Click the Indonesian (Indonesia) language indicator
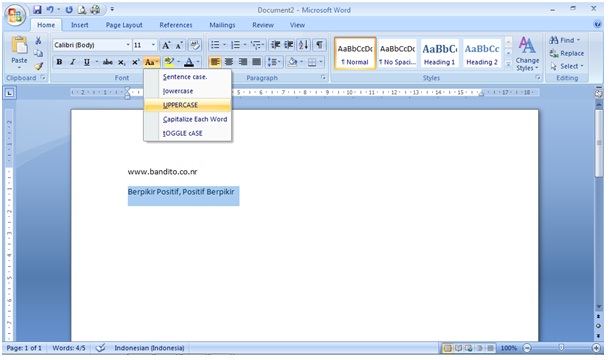Image resolution: width=614 pixels, height=360 pixels. coord(149,347)
